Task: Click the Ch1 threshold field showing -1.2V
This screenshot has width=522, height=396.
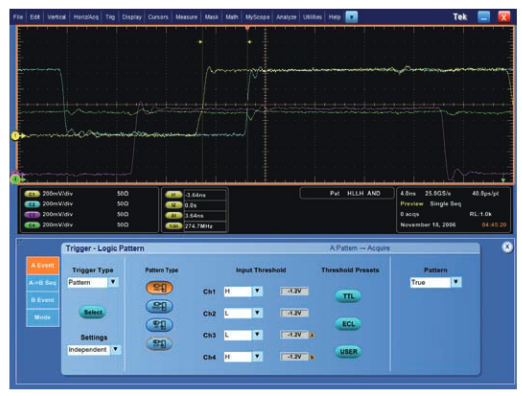Action: (x=294, y=291)
